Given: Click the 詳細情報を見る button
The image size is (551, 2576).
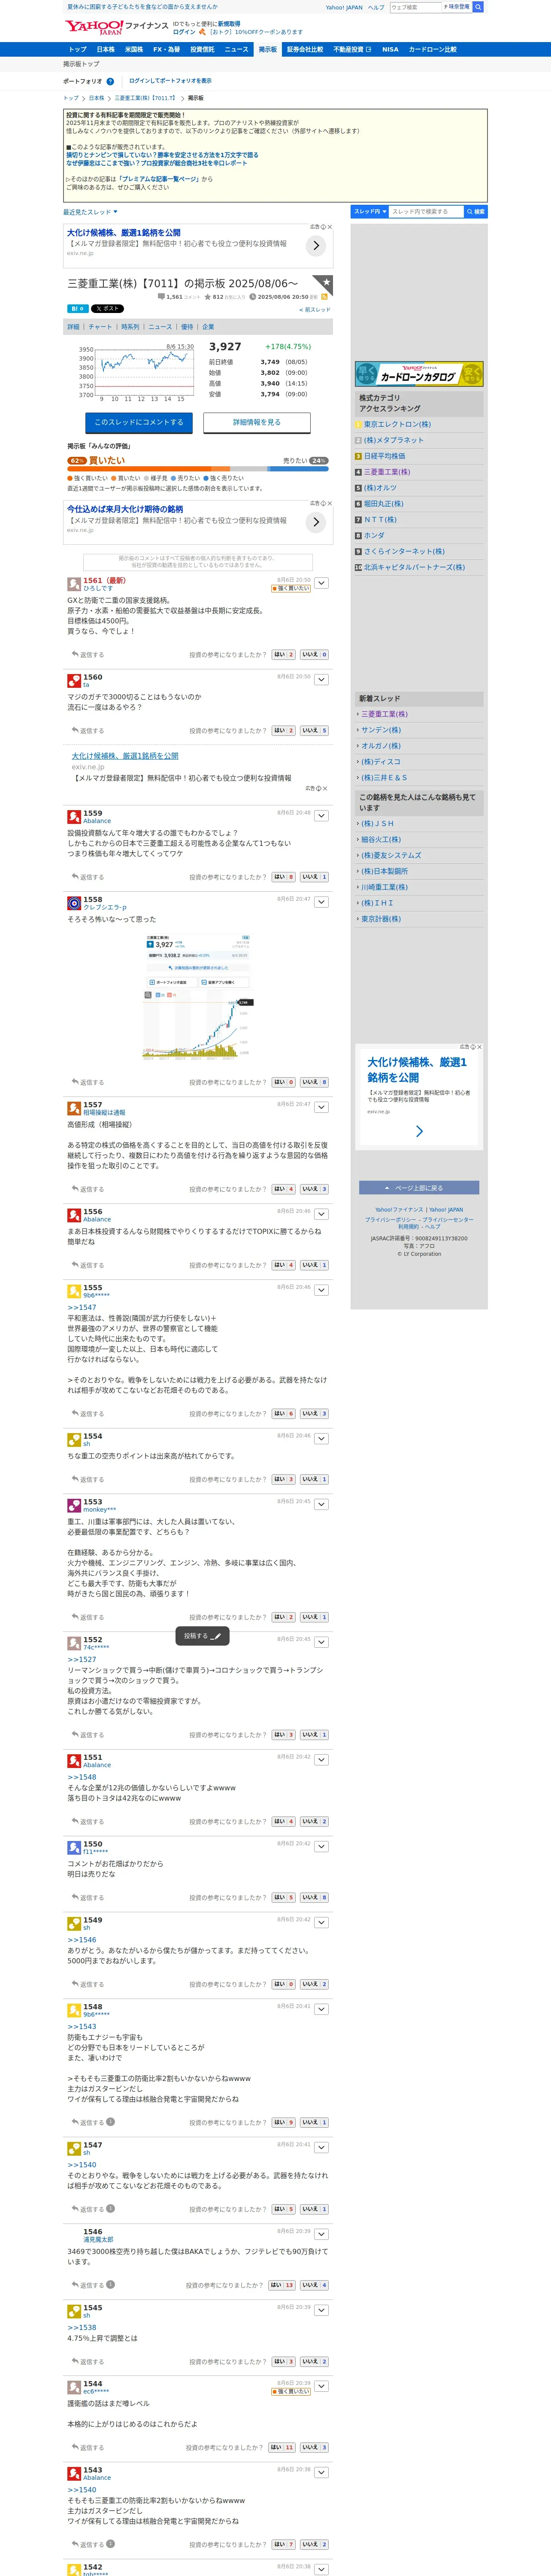Looking at the screenshot, I should [257, 423].
